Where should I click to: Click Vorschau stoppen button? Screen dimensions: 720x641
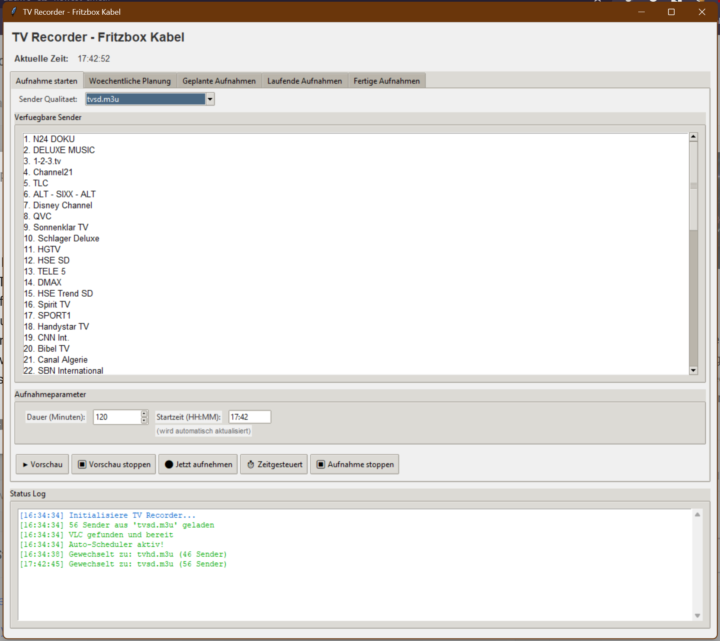pos(114,464)
